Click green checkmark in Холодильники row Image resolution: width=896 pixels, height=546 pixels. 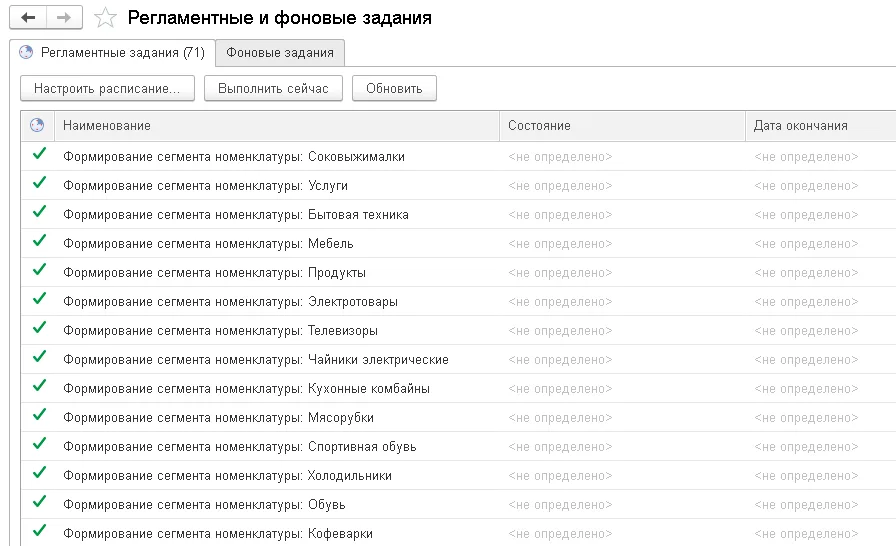pyautogui.click(x=39, y=473)
